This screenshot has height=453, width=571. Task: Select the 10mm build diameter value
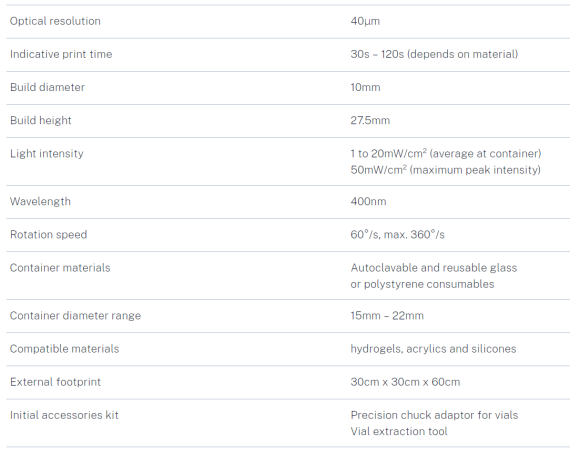click(365, 87)
